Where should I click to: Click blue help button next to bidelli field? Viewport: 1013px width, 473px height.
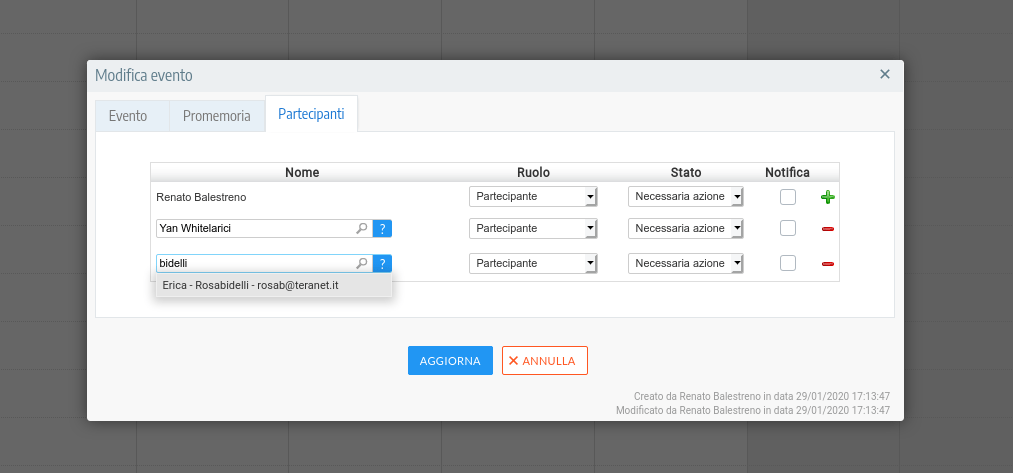pos(382,264)
